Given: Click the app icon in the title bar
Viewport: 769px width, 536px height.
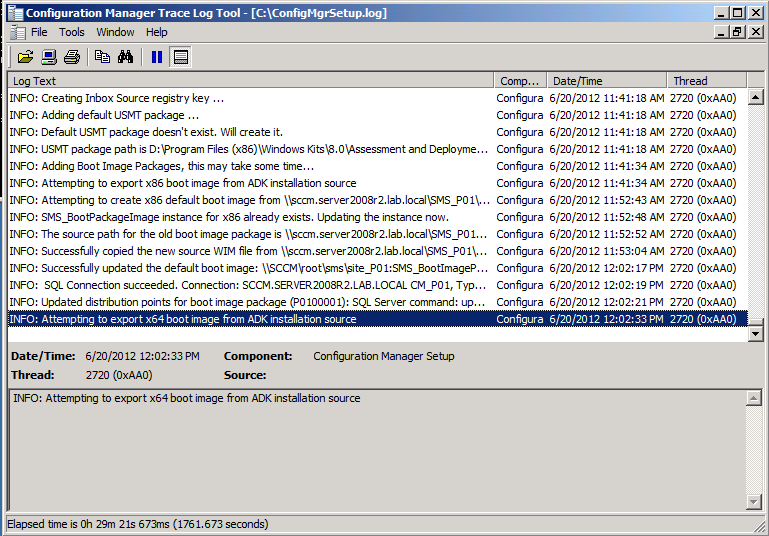Looking at the screenshot, I should [x=15, y=13].
